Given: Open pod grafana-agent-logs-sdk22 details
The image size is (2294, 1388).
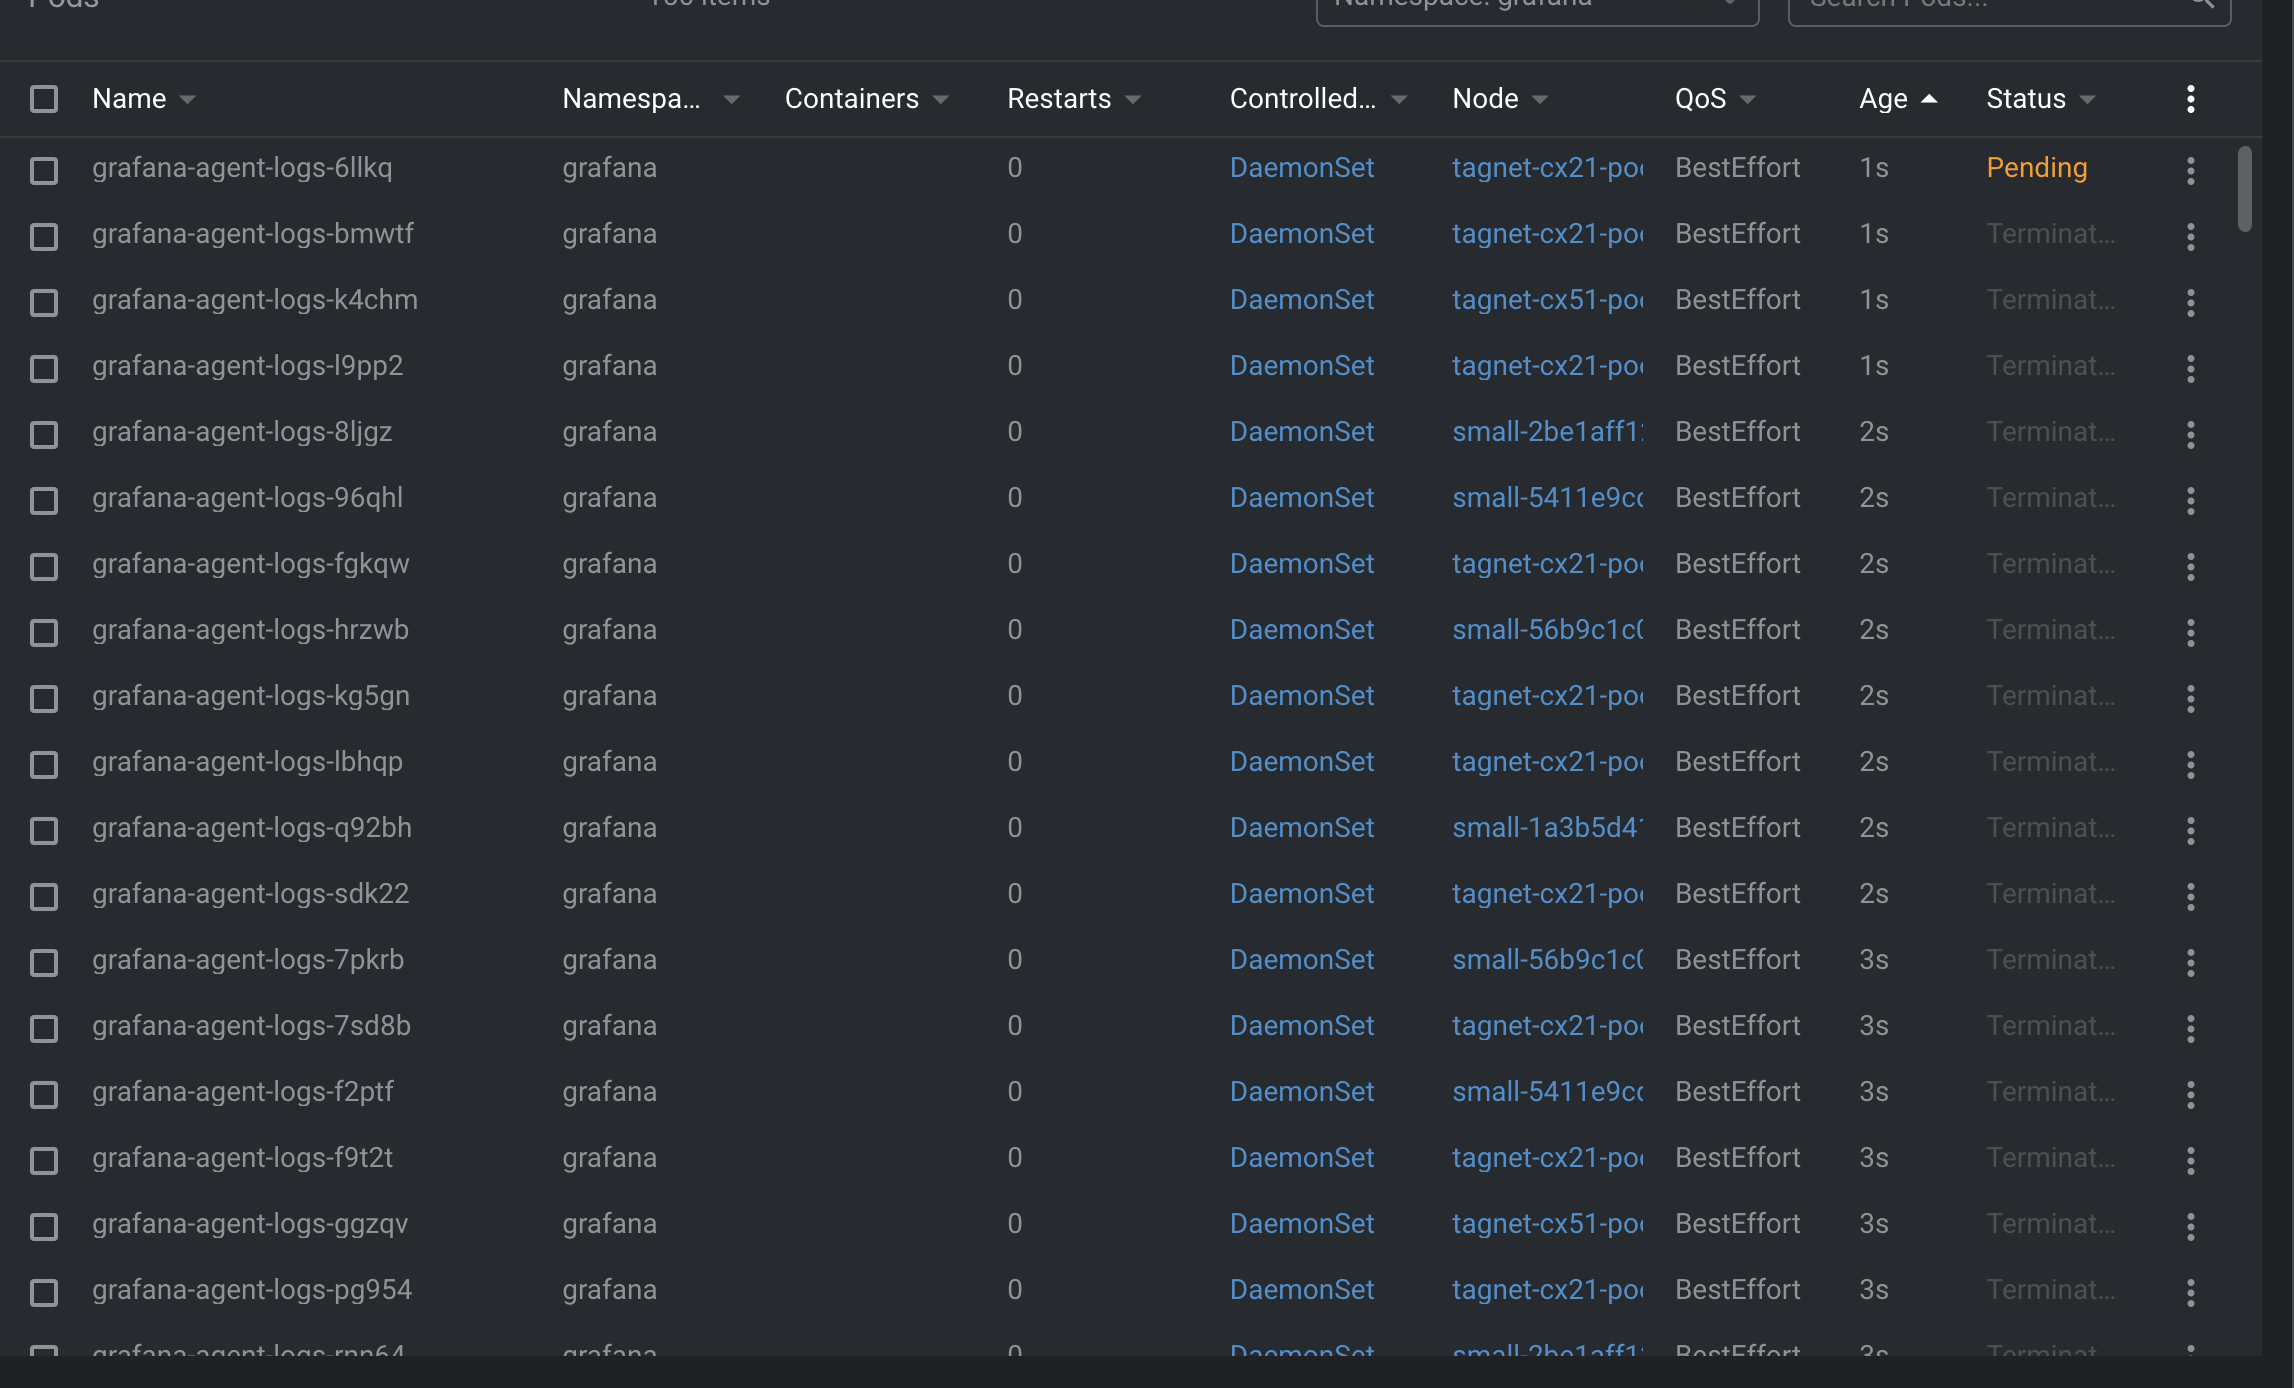Looking at the screenshot, I should [x=250, y=893].
